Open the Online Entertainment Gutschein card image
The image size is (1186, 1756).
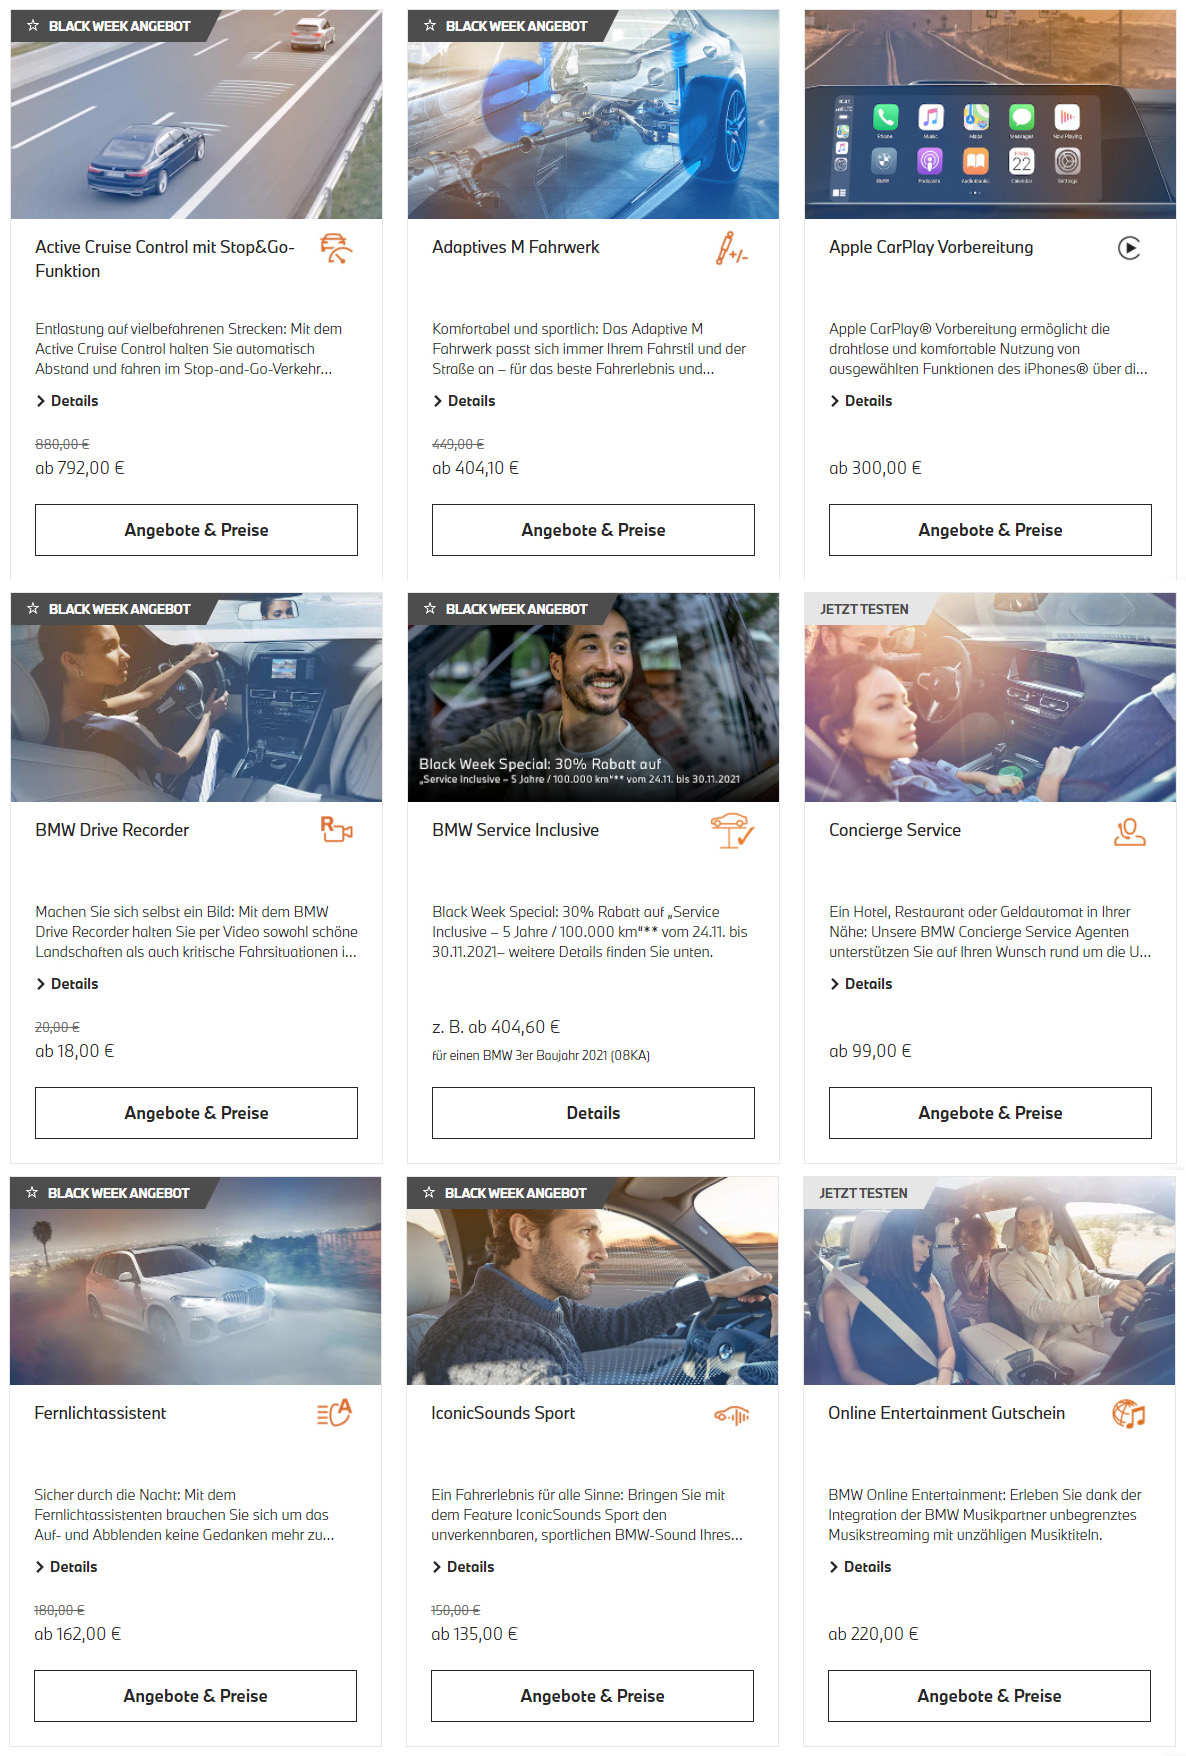[x=989, y=1281]
